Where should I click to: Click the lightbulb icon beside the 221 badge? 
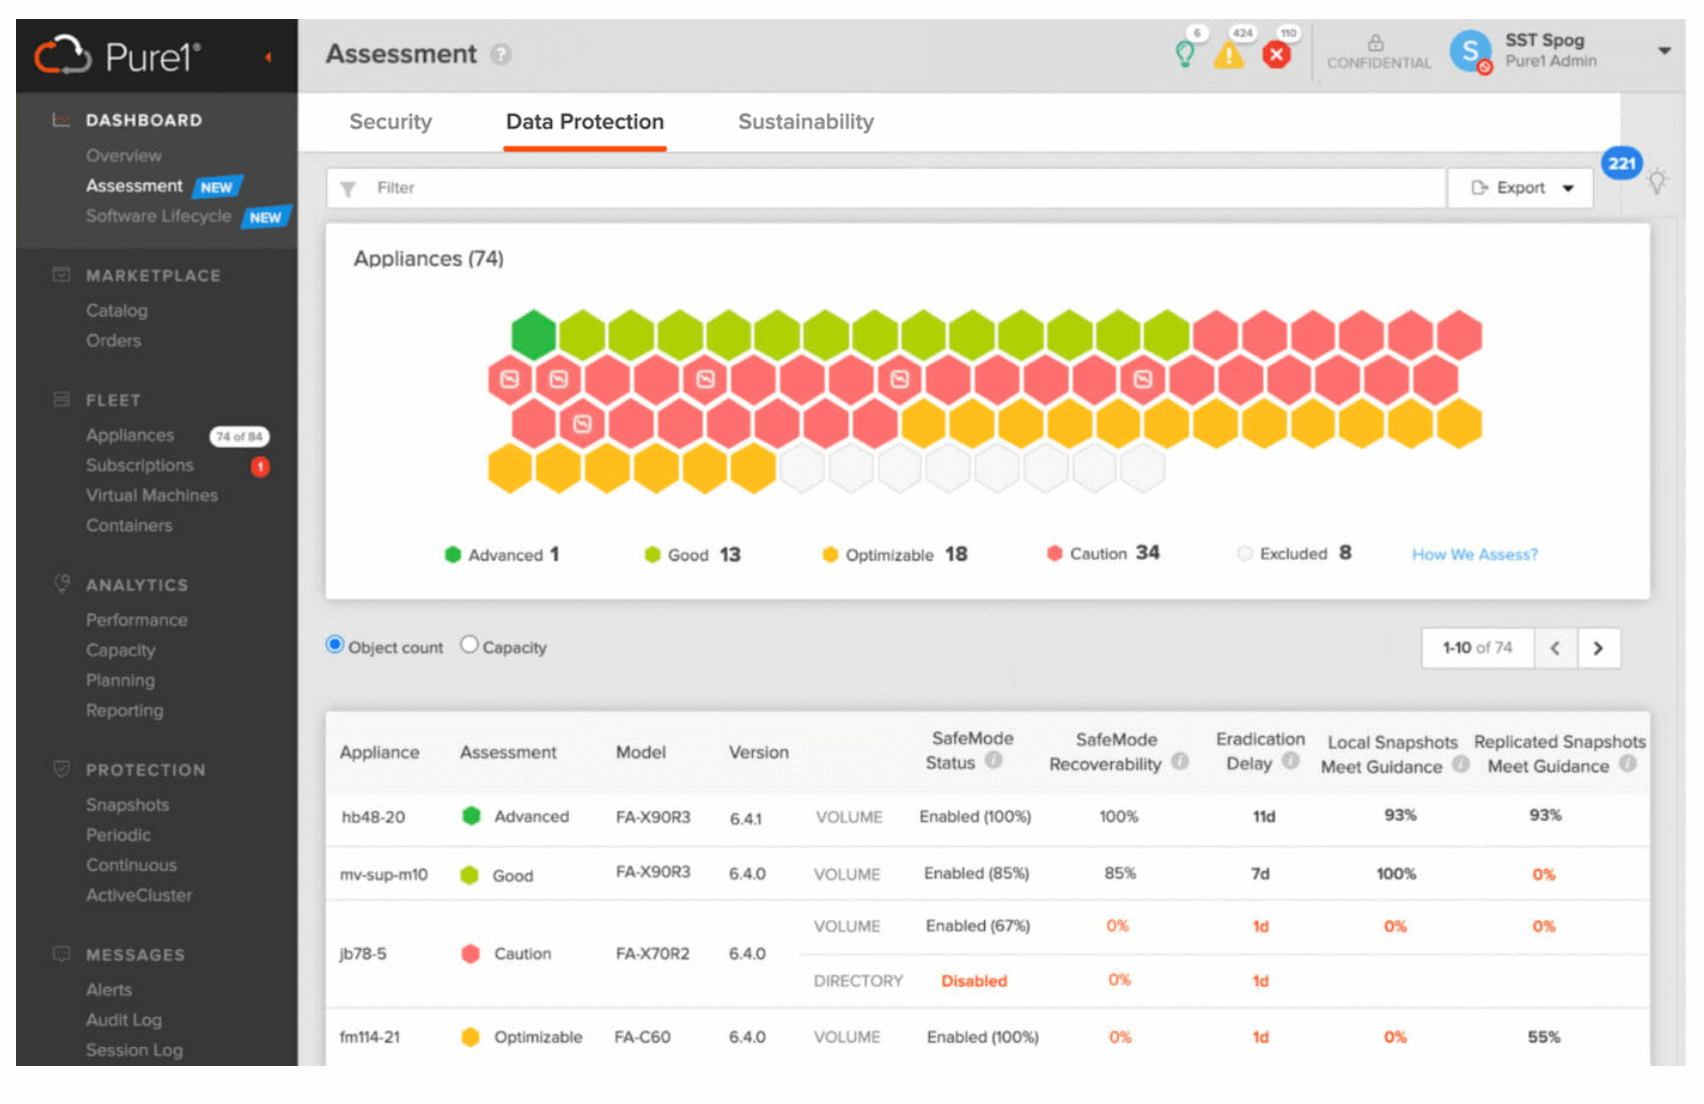(x=1657, y=181)
